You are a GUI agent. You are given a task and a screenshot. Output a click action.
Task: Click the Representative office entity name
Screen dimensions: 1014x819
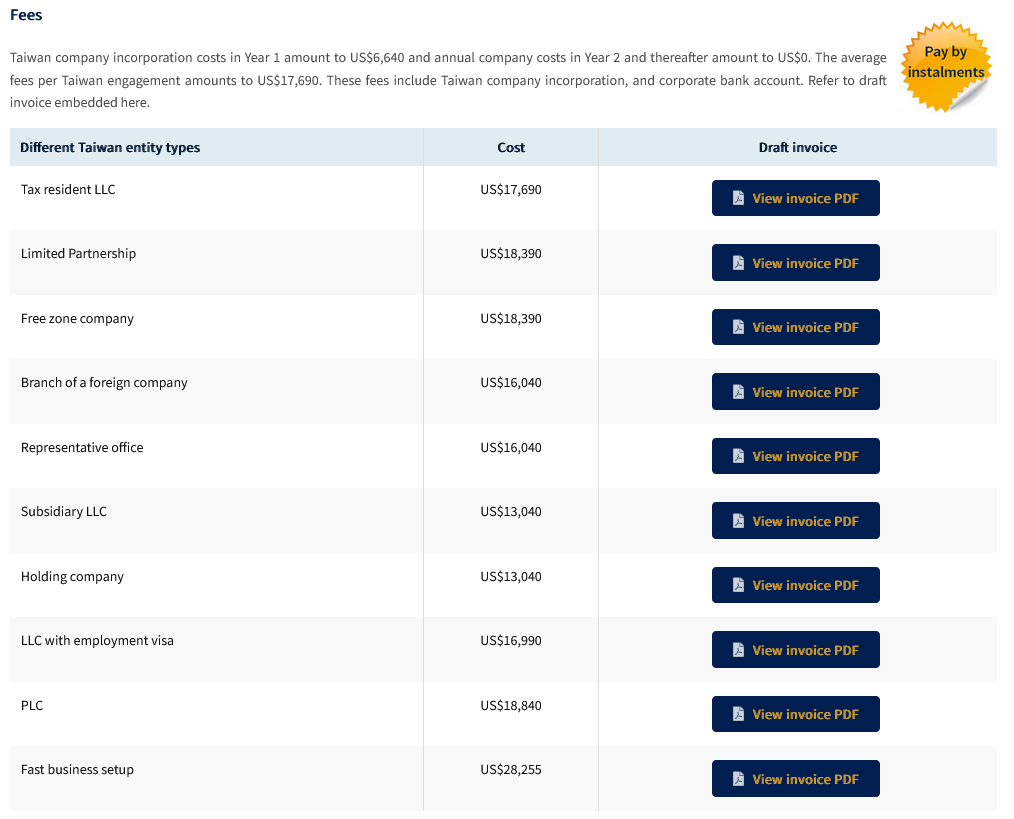pos(82,447)
